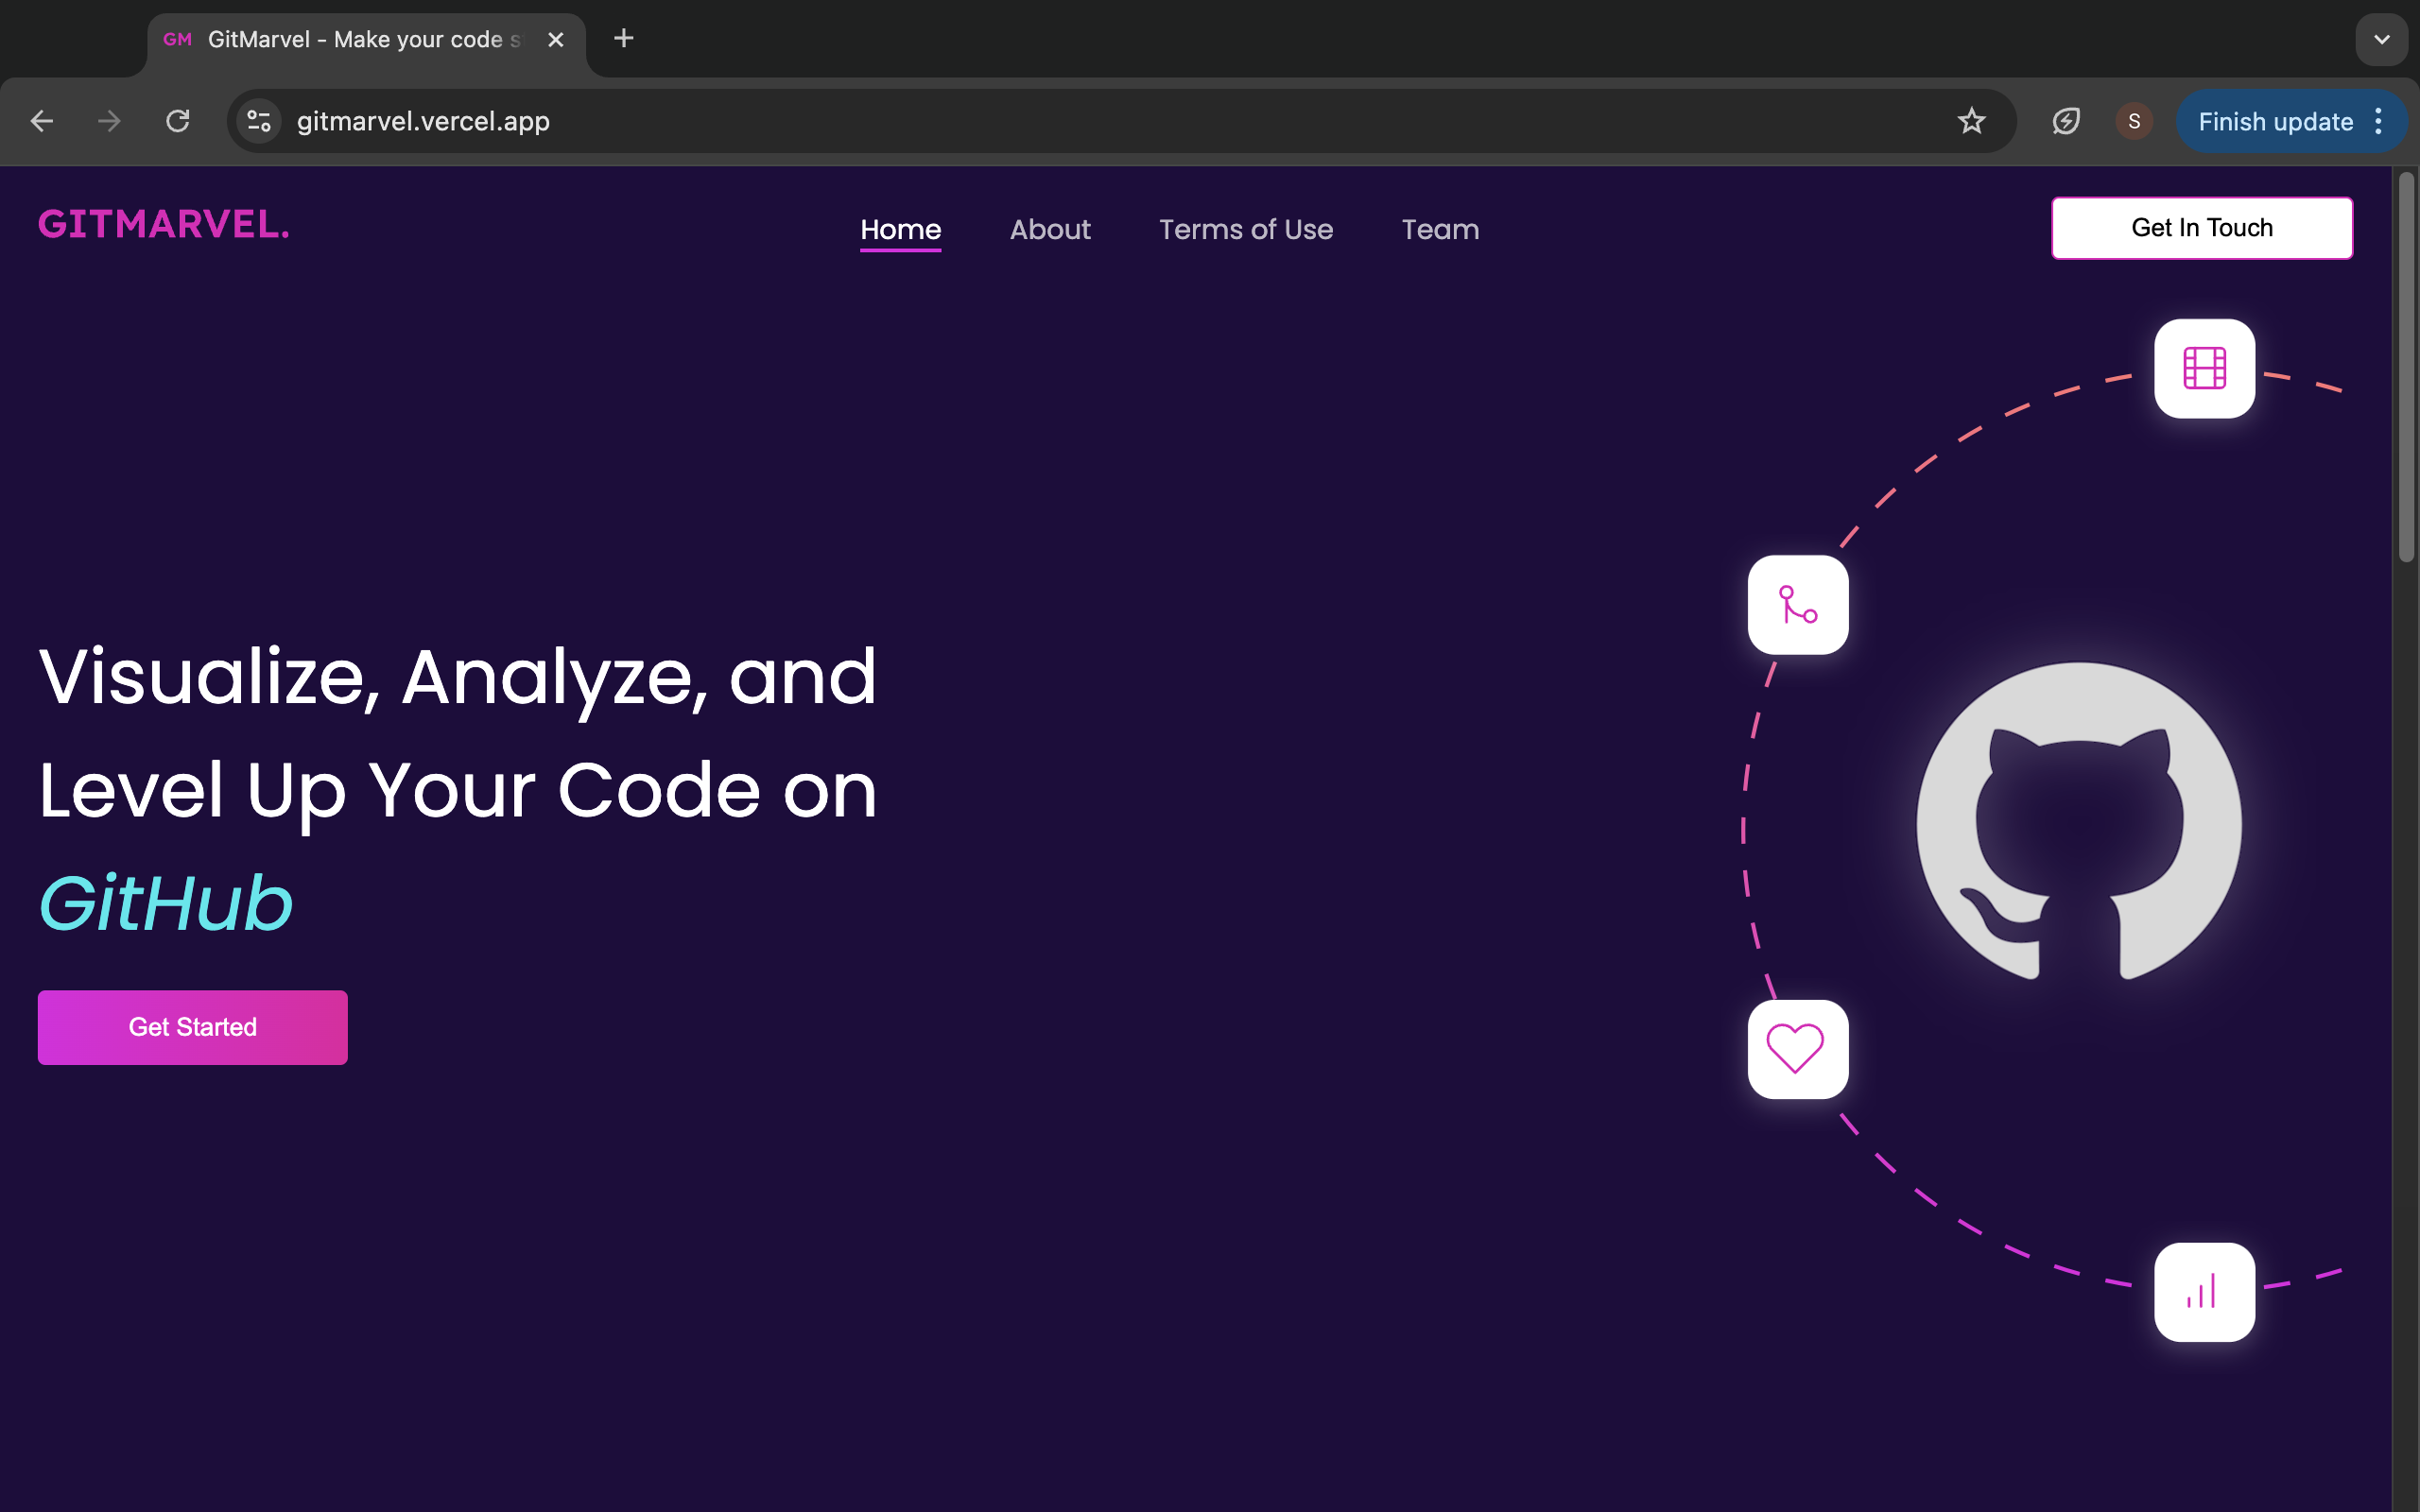Reload the page with refresh icon

pyautogui.click(x=178, y=121)
